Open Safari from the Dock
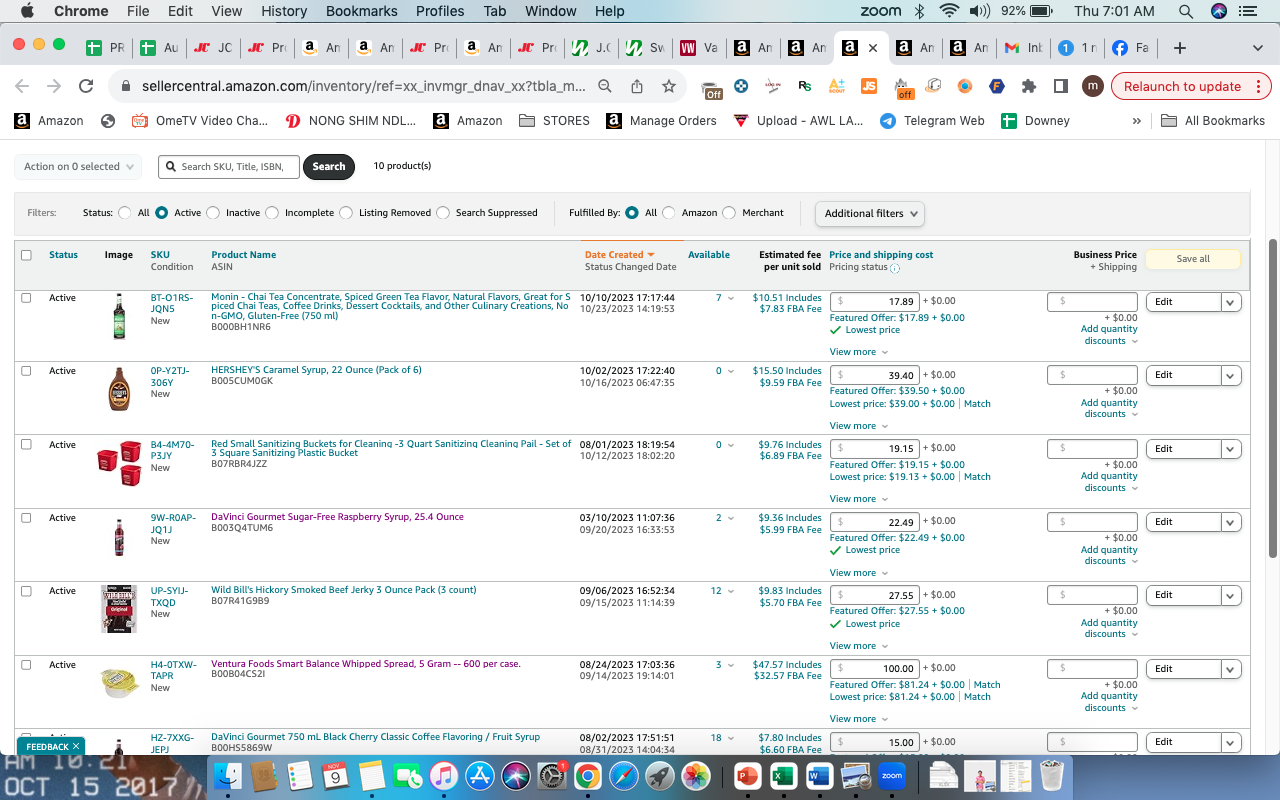Viewport: 1280px width, 800px height. 624,775
